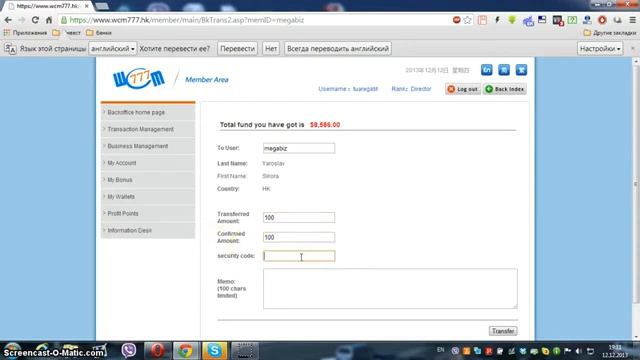Click Всегда переводить английский button
Image resolution: width=640 pixels, height=360 pixels.
tap(338, 49)
